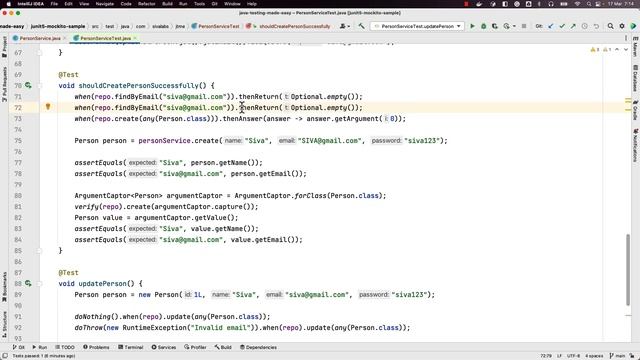Toggle Maven tool window on right
This screenshot has width=640, height=360.
pos(636,47)
